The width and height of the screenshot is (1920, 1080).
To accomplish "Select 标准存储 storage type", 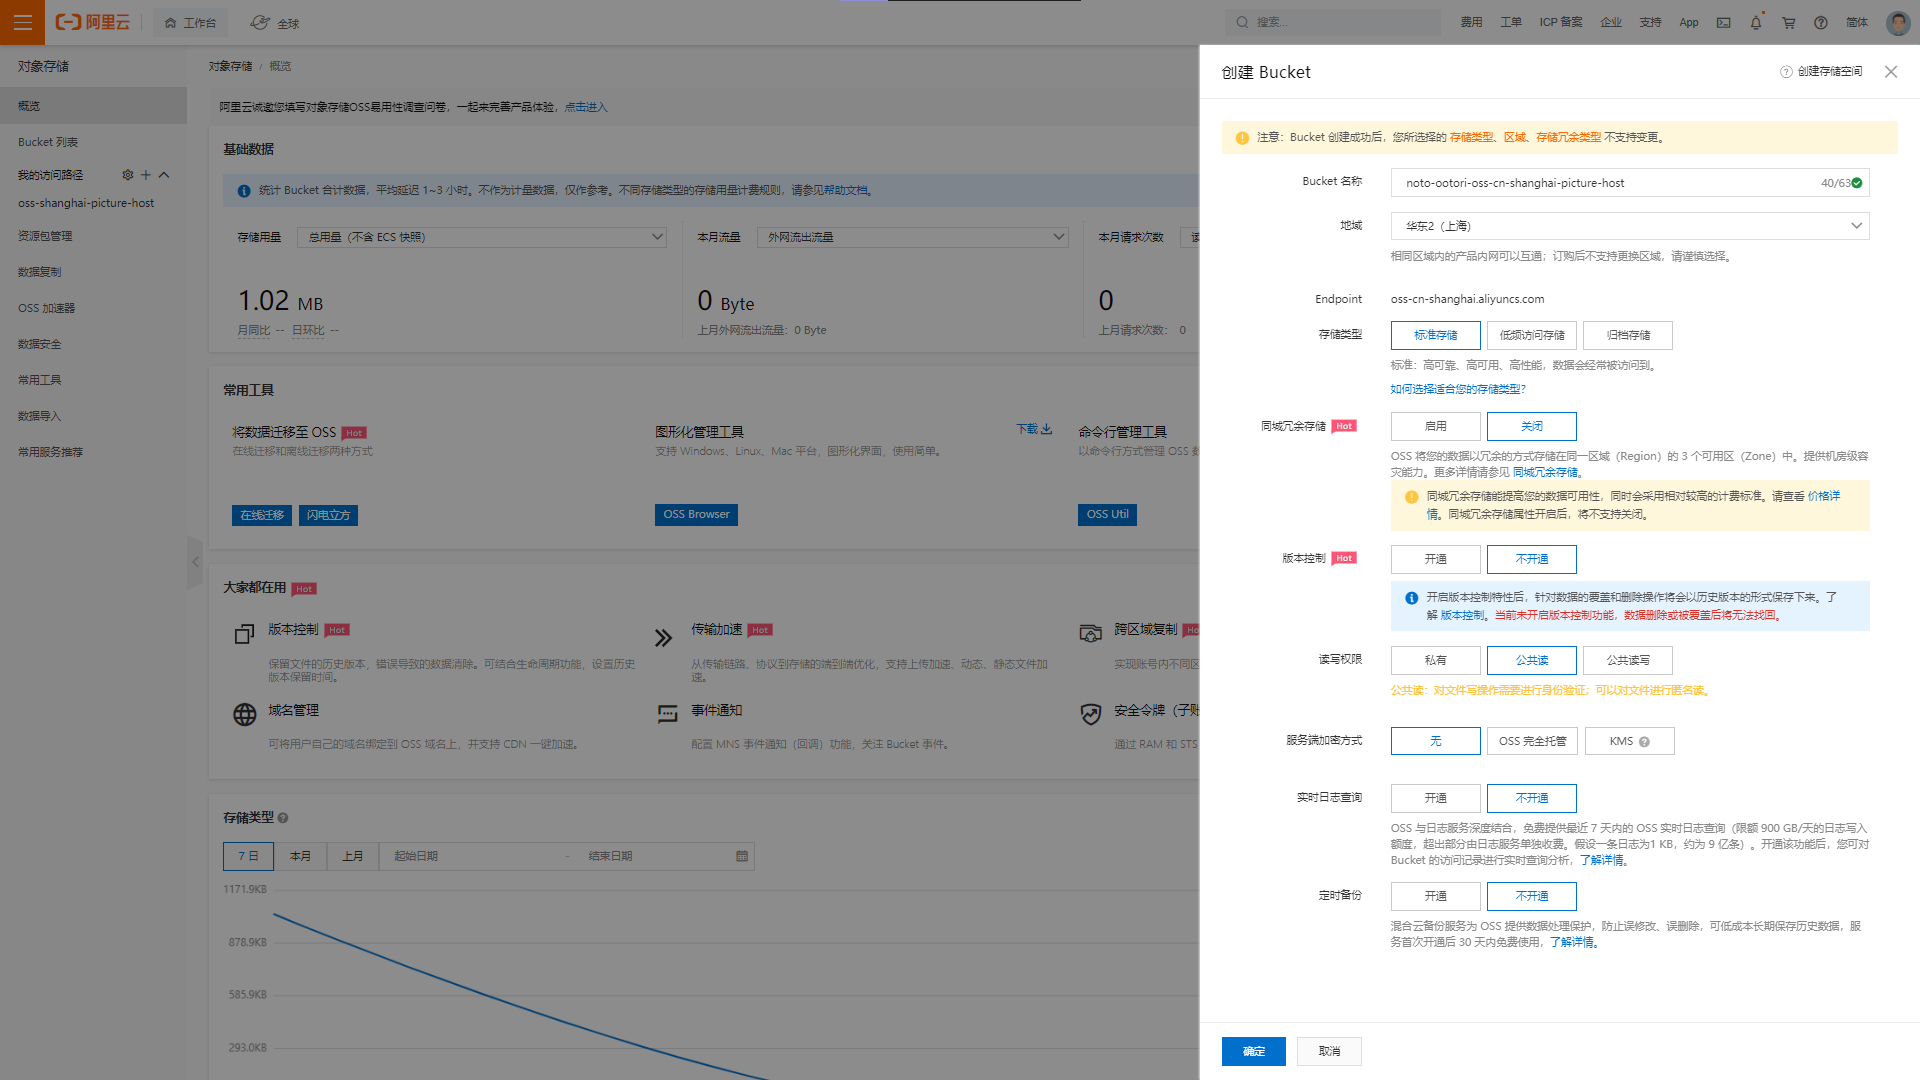I will pyautogui.click(x=1435, y=335).
